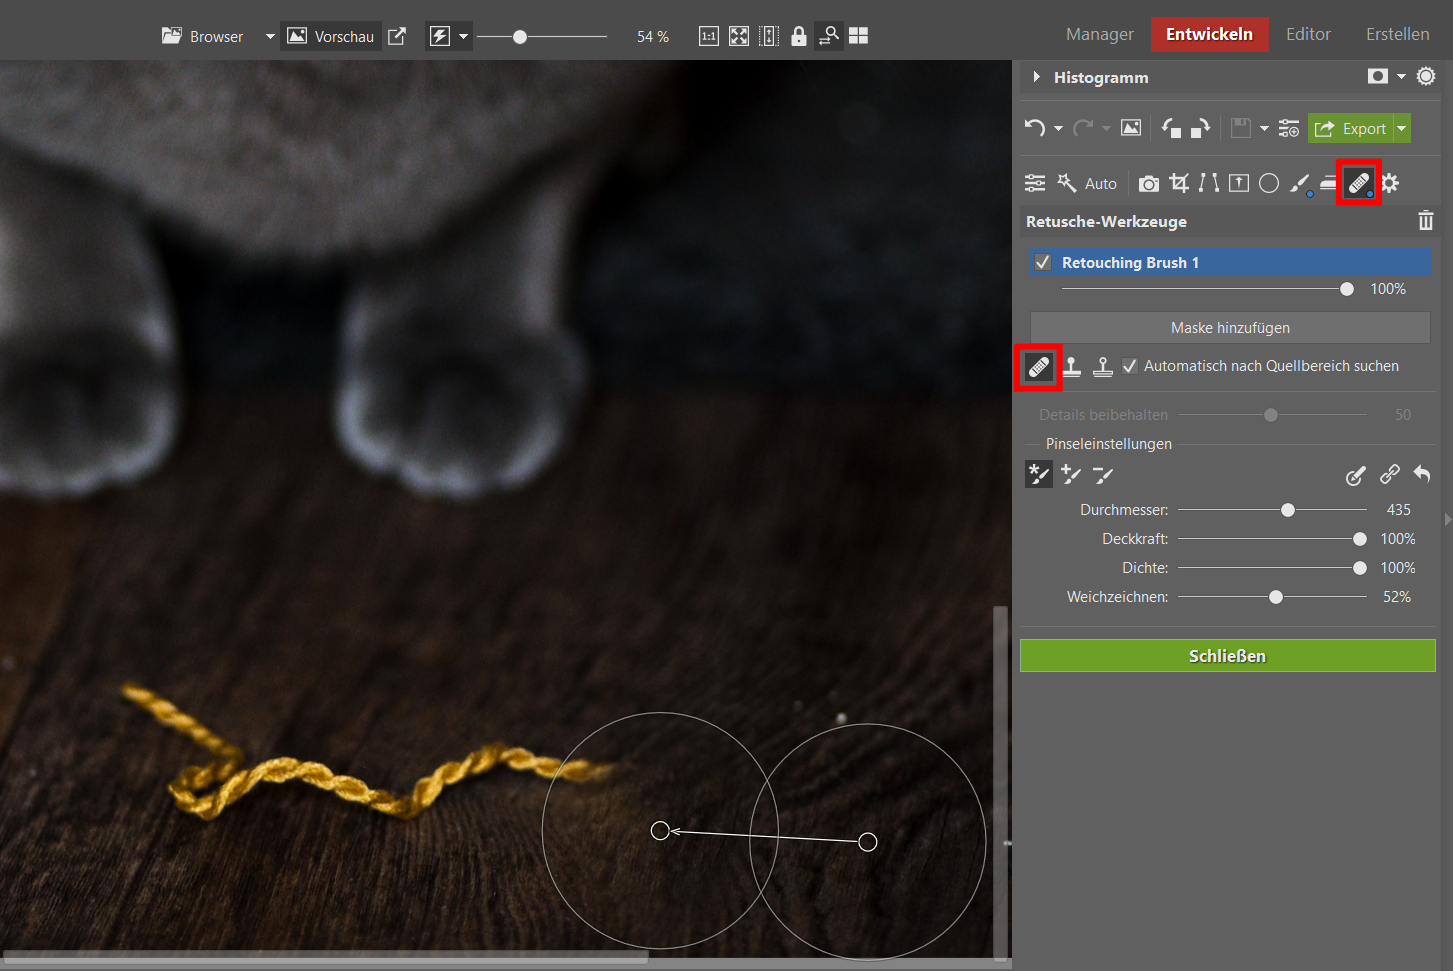
Task: Select the radial filter circle tool
Action: [x=1269, y=183]
